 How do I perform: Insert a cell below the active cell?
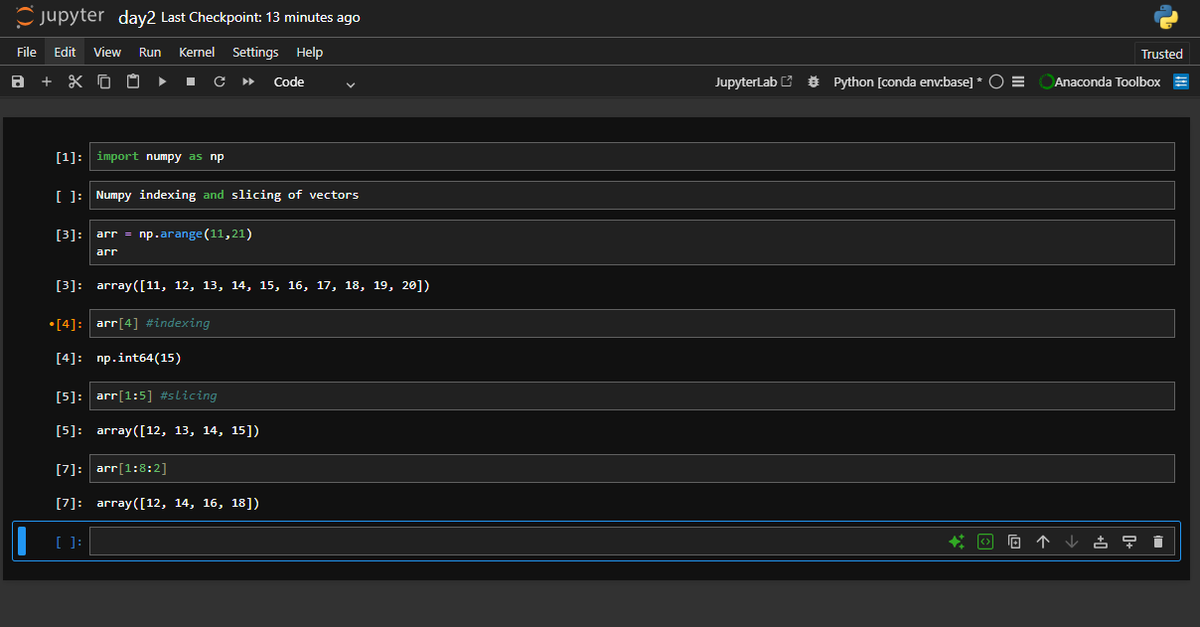click(1129, 542)
